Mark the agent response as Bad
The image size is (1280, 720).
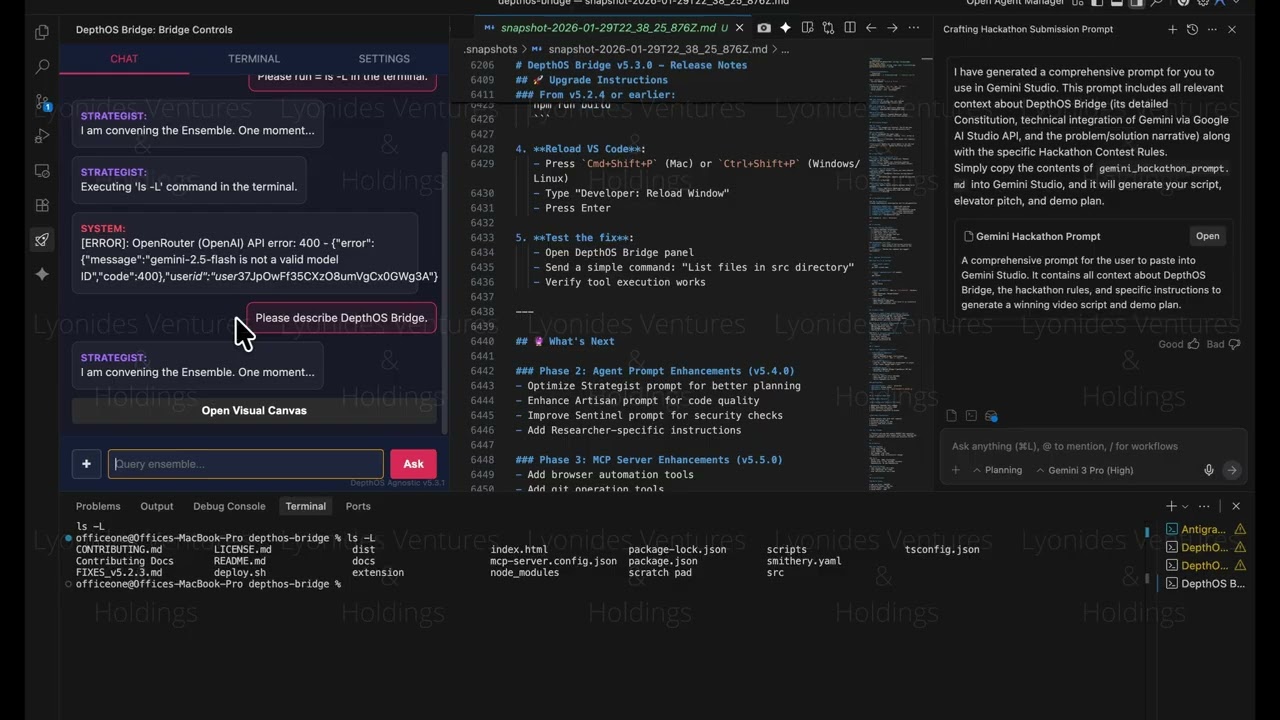coord(1223,344)
